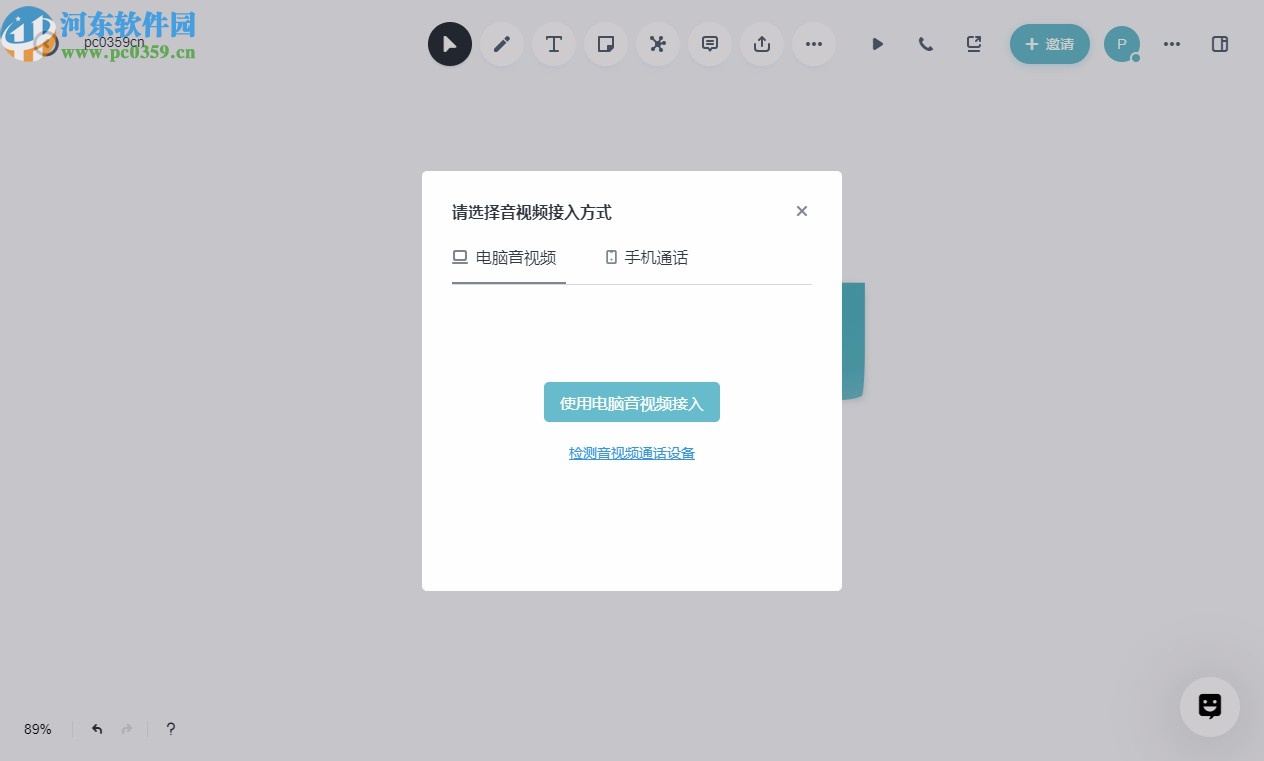Choose the text tool on the toolbar
Image resolution: width=1264 pixels, height=761 pixels.
(554, 44)
